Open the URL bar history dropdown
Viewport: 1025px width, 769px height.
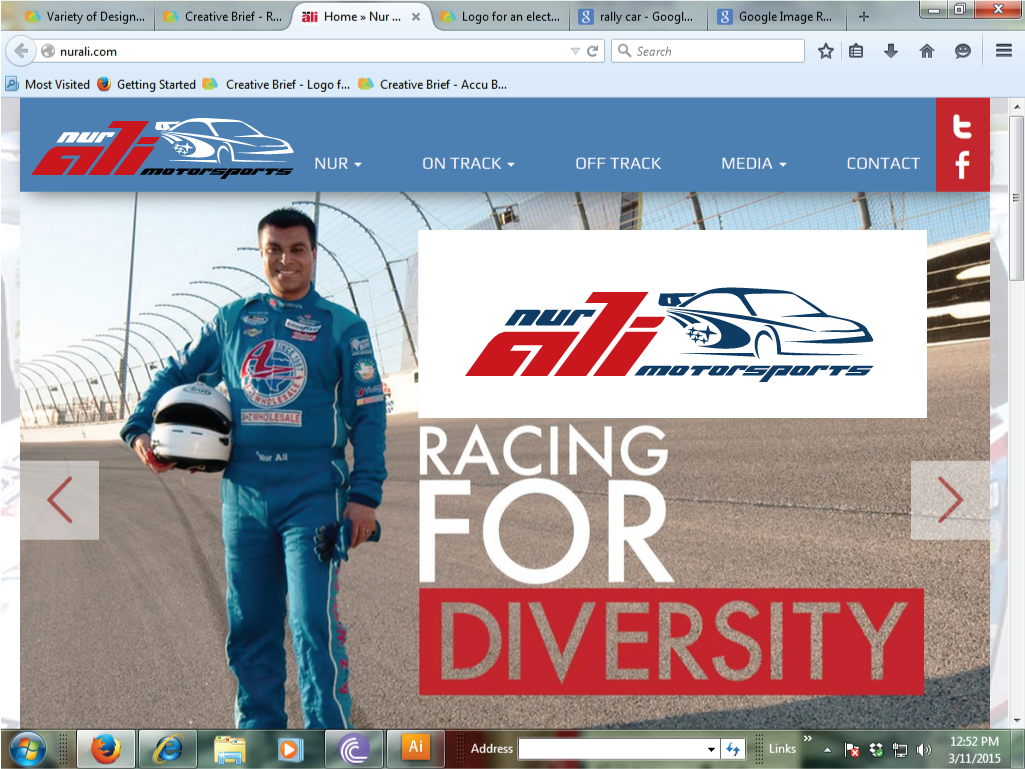(574, 51)
